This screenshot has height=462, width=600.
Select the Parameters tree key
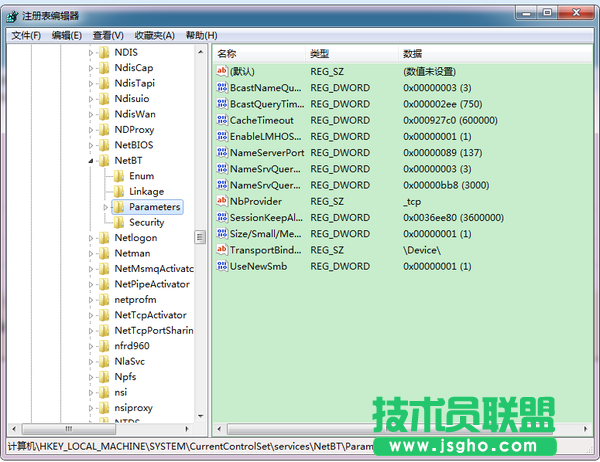(x=155, y=207)
